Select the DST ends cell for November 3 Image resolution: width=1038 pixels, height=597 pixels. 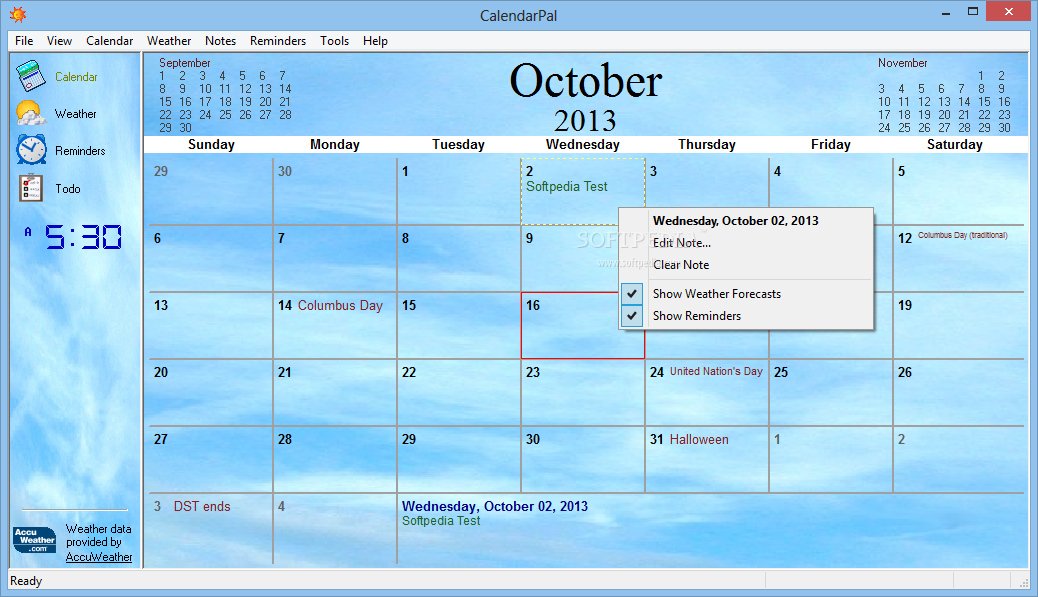click(211, 528)
